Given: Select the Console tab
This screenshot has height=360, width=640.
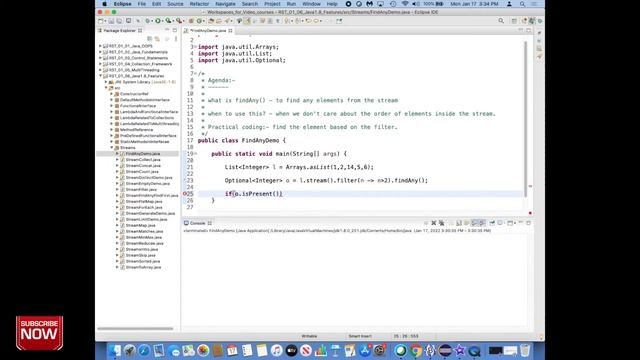Looking at the screenshot, I should click(x=198, y=223).
